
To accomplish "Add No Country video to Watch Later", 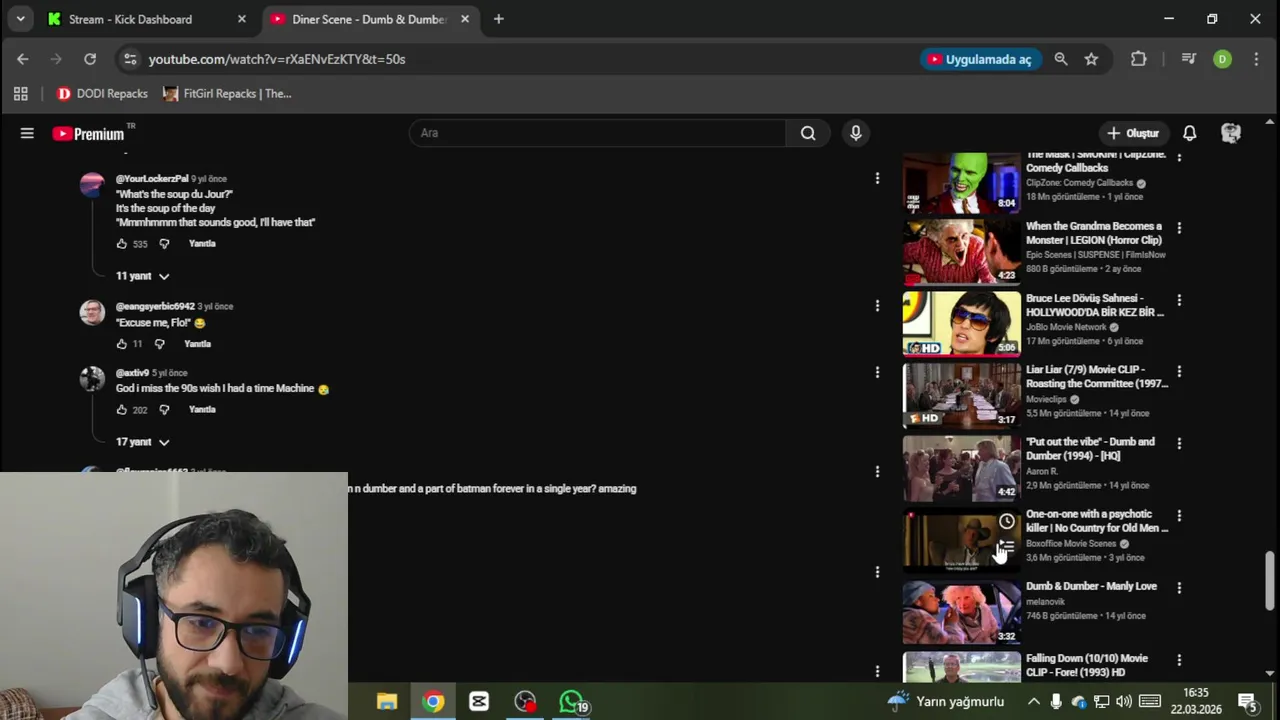I will pos(1006,522).
